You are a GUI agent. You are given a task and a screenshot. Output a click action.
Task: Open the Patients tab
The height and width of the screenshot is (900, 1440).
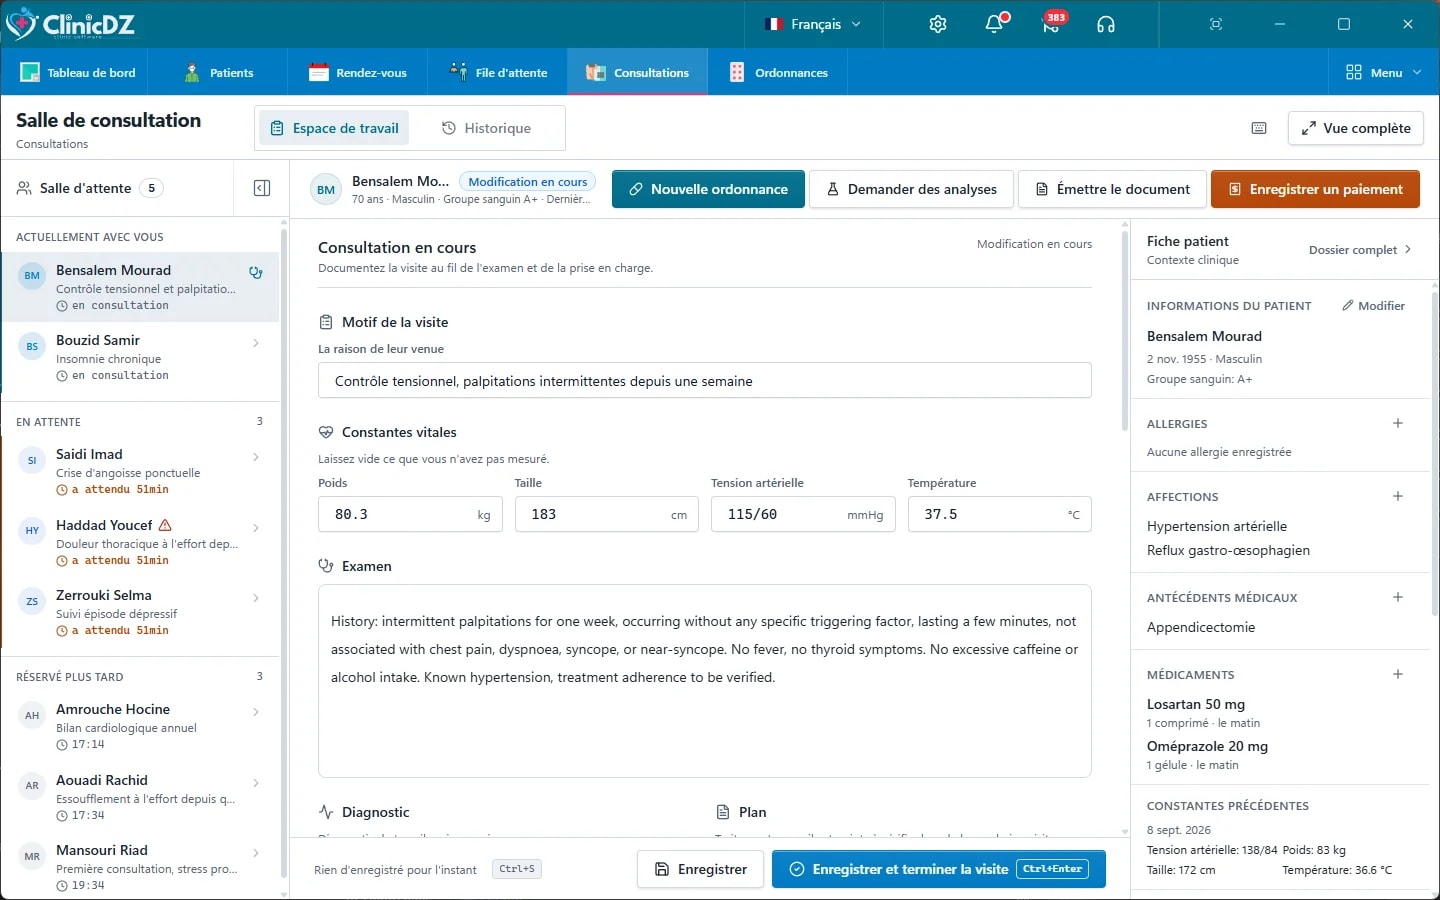click(218, 72)
